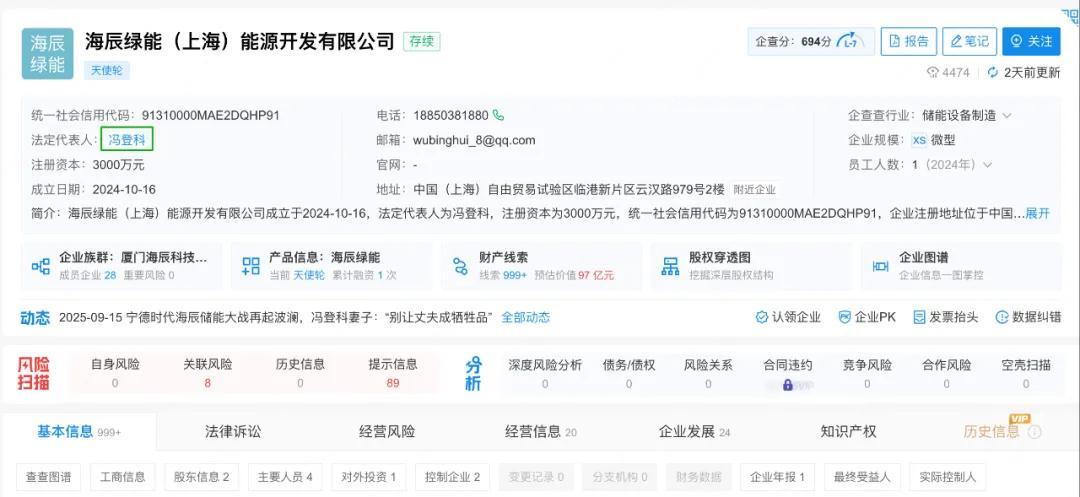
Task: Click the 查查图谱 sub-tab button
Action: click(x=48, y=477)
